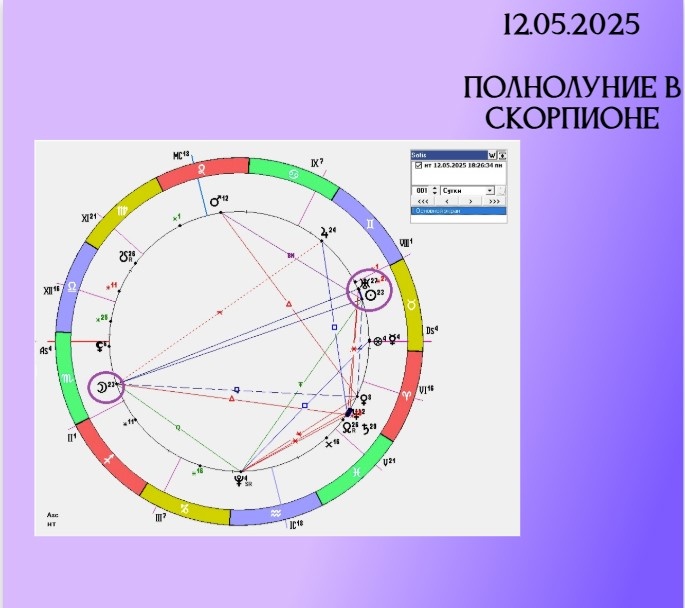Click the Aquarius sign on the blue segment
The image size is (685, 608).
(276, 513)
